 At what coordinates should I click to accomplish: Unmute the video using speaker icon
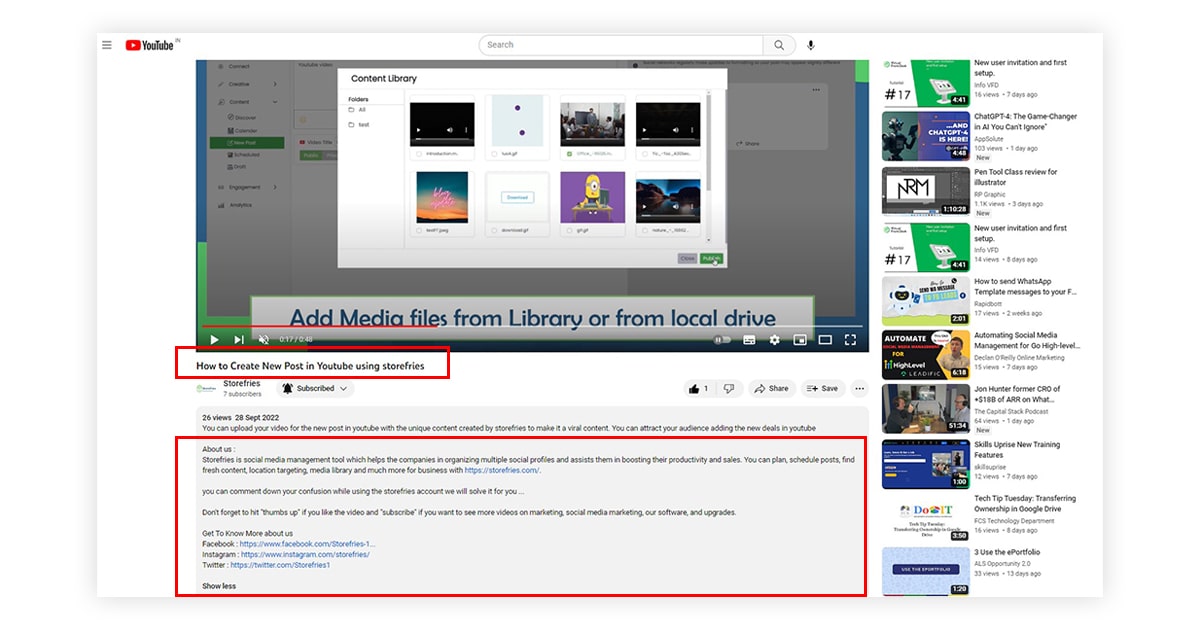pos(264,340)
